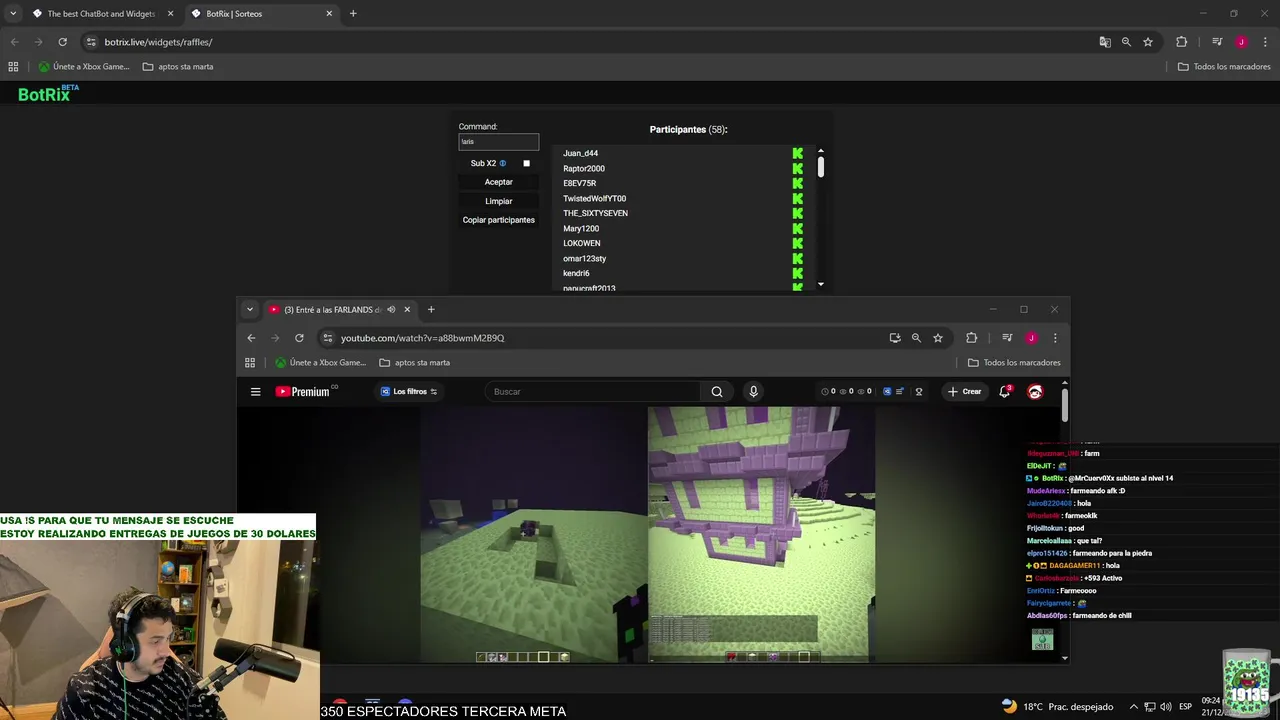Open YouTube account avatar menu
Viewport: 1280px width, 720px height.
1035,392
